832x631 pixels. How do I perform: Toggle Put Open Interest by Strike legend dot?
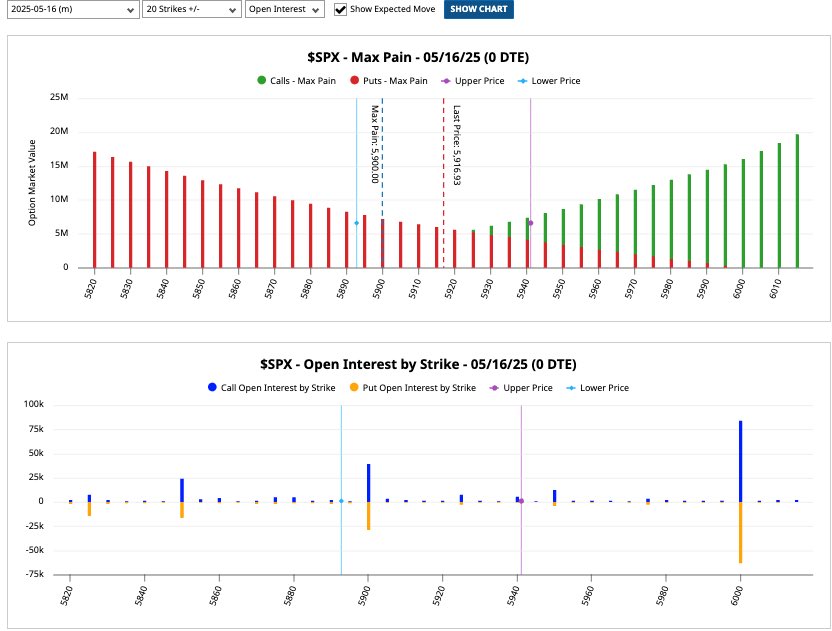pyautogui.click(x=354, y=387)
